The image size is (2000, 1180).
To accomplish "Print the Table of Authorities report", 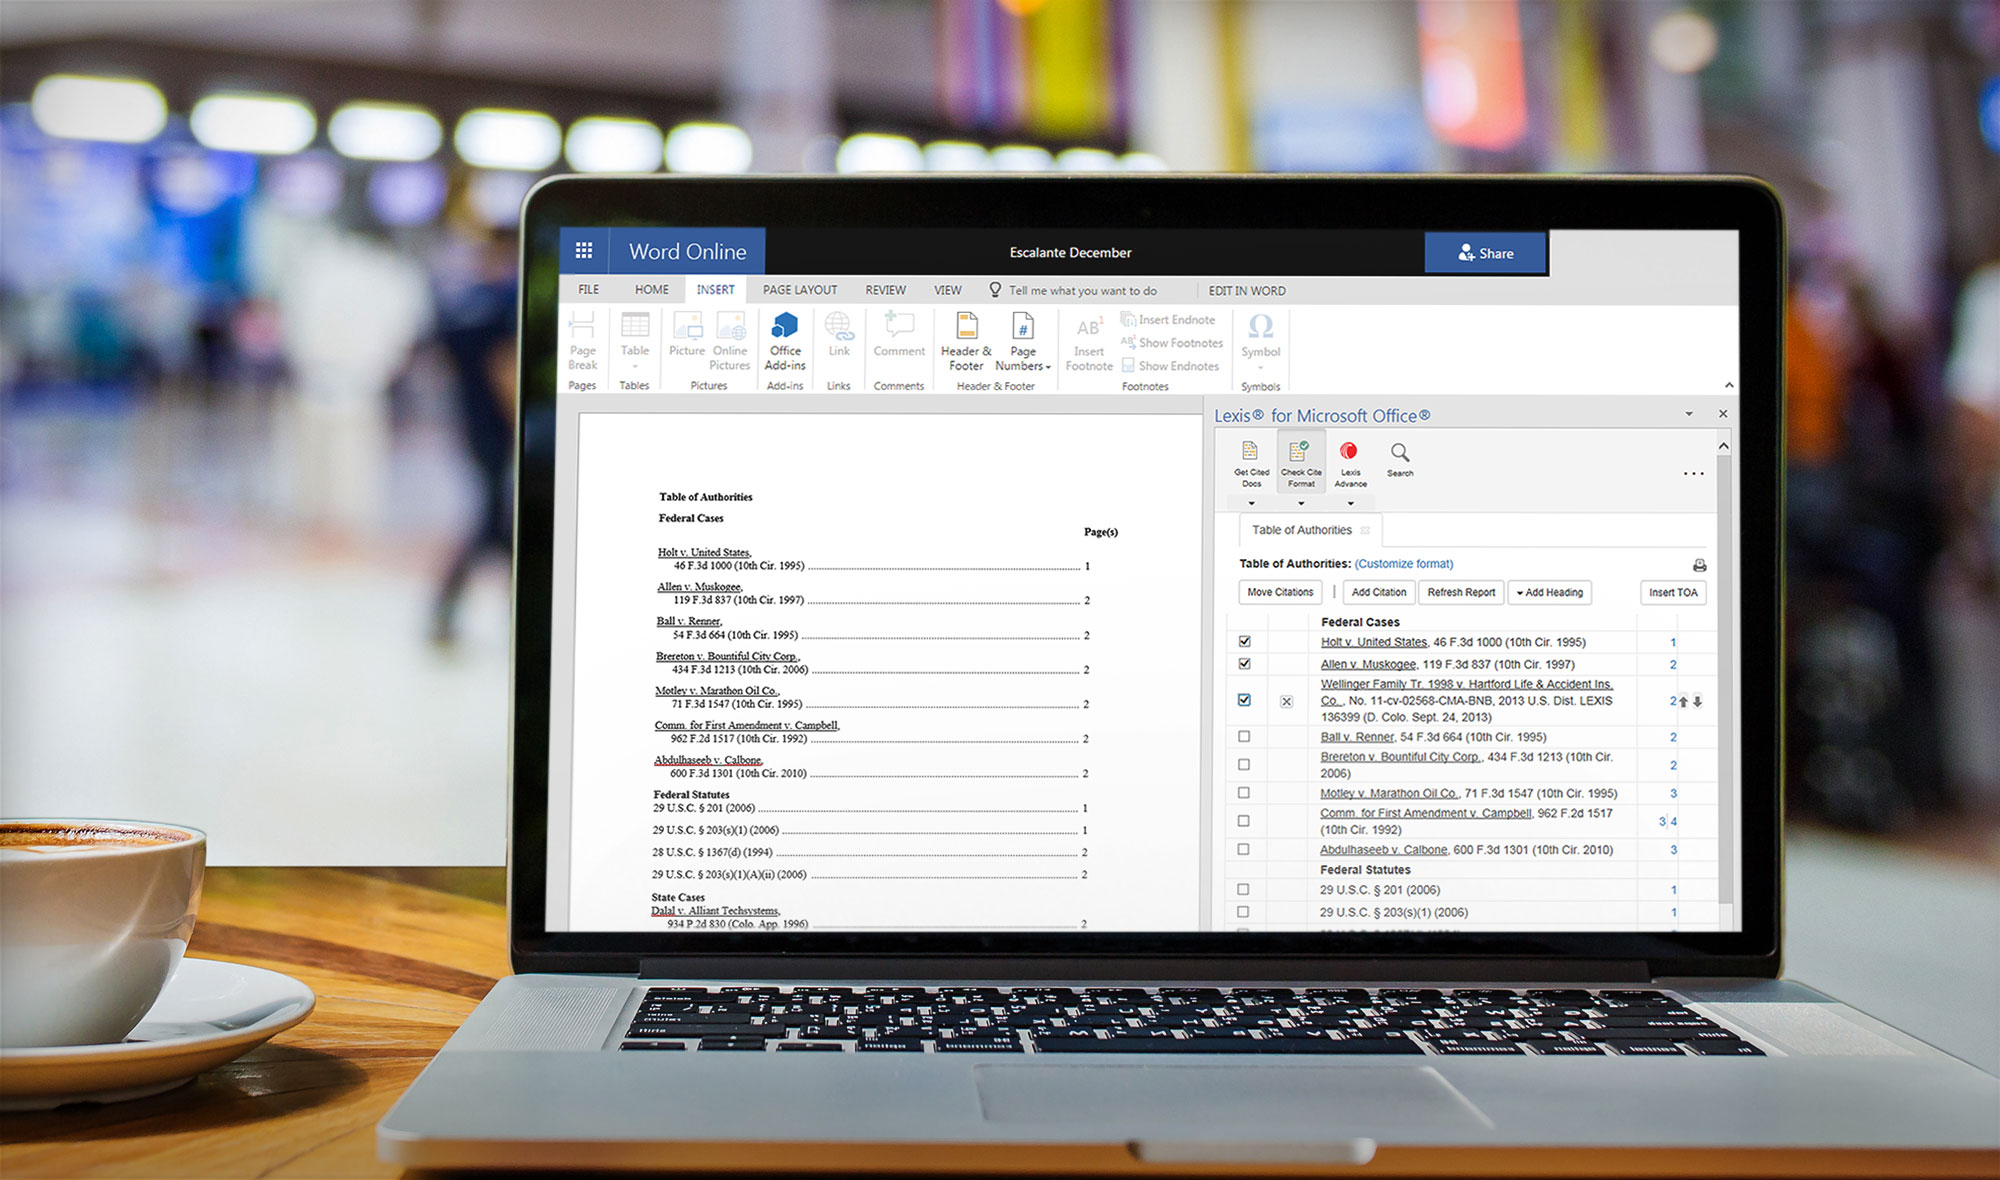I will pyautogui.click(x=1699, y=565).
